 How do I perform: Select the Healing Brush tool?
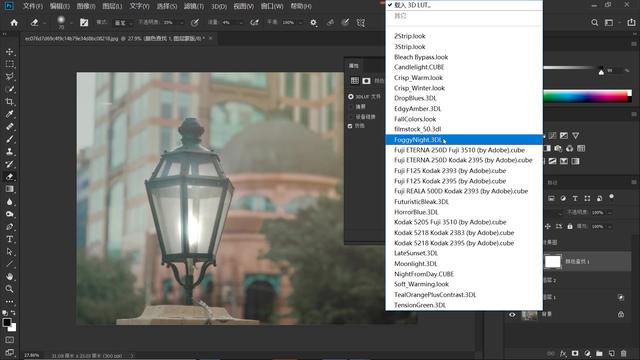(10, 127)
